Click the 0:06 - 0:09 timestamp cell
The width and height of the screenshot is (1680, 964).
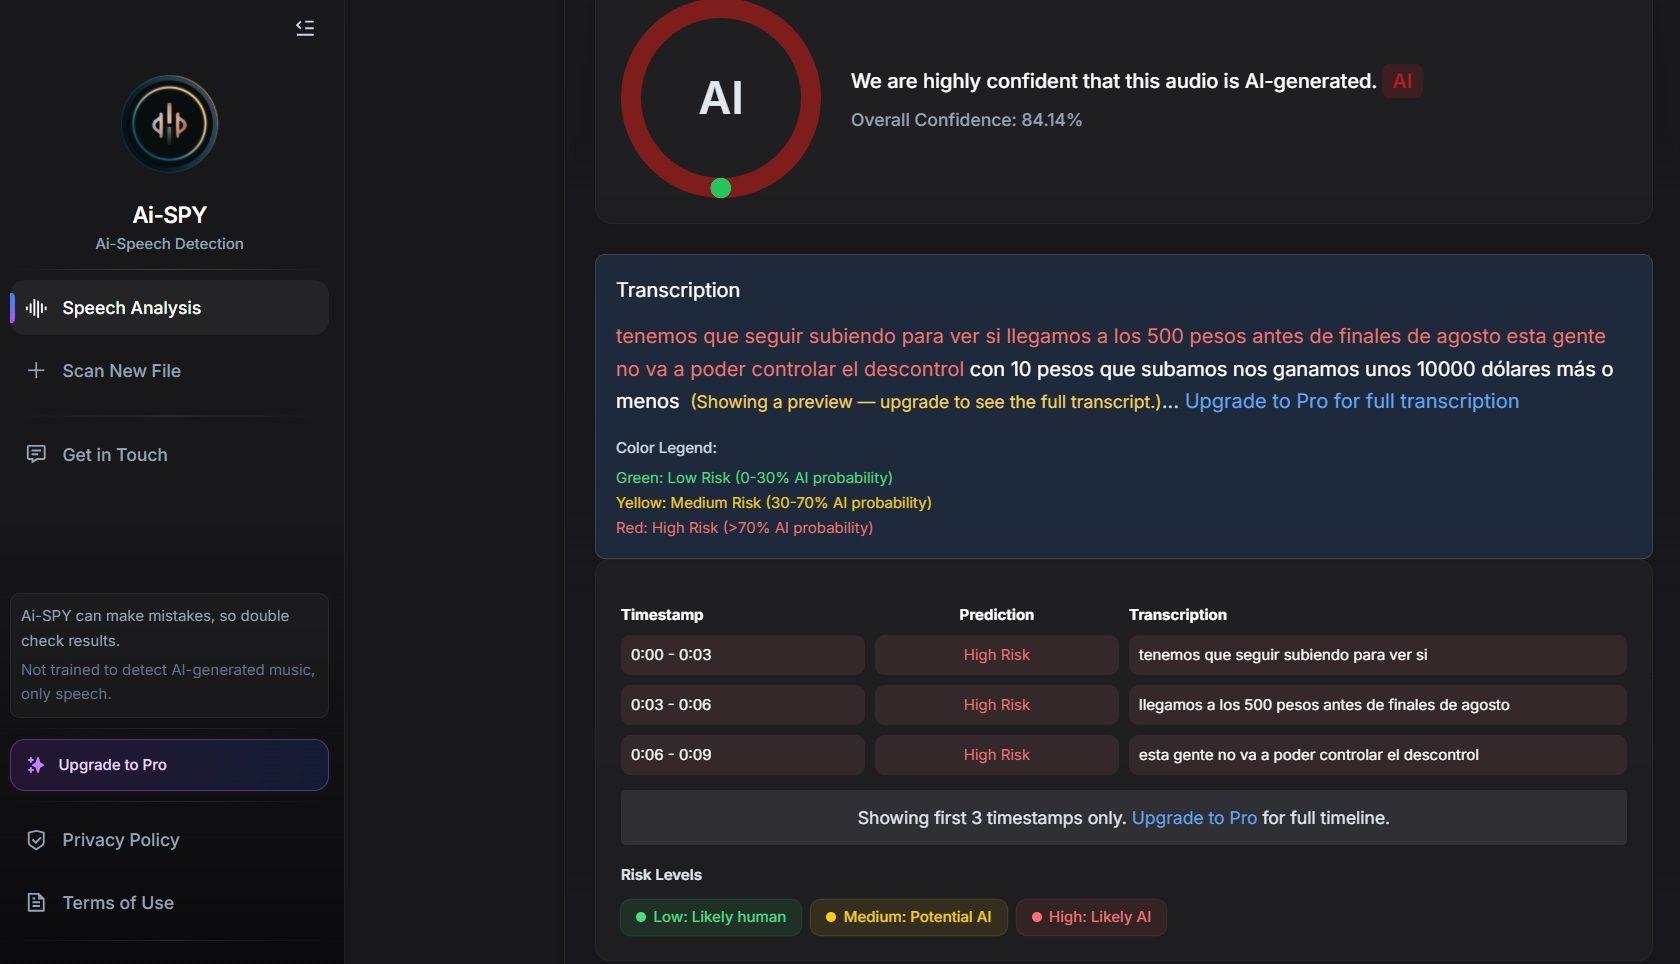(742, 755)
